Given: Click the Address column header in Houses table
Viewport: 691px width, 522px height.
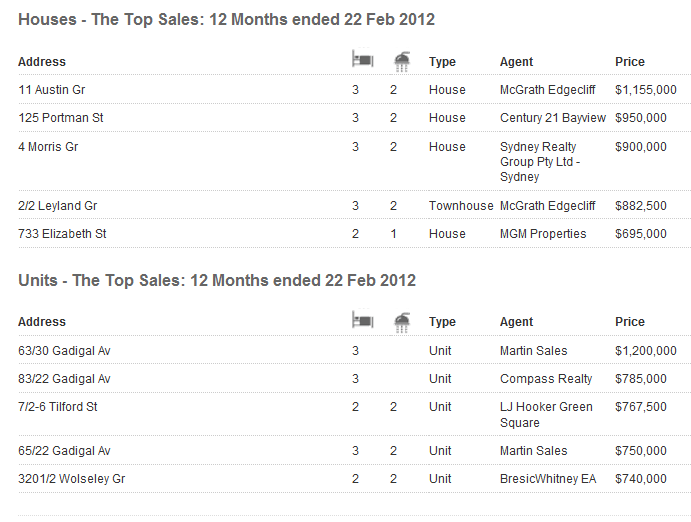Looking at the screenshot, I should tap(42, 62).
